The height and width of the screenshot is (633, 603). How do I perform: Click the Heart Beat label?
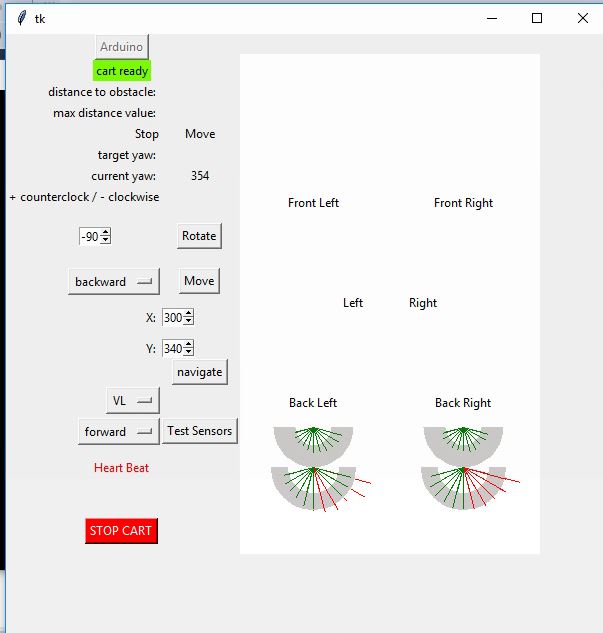coord(121,467)
